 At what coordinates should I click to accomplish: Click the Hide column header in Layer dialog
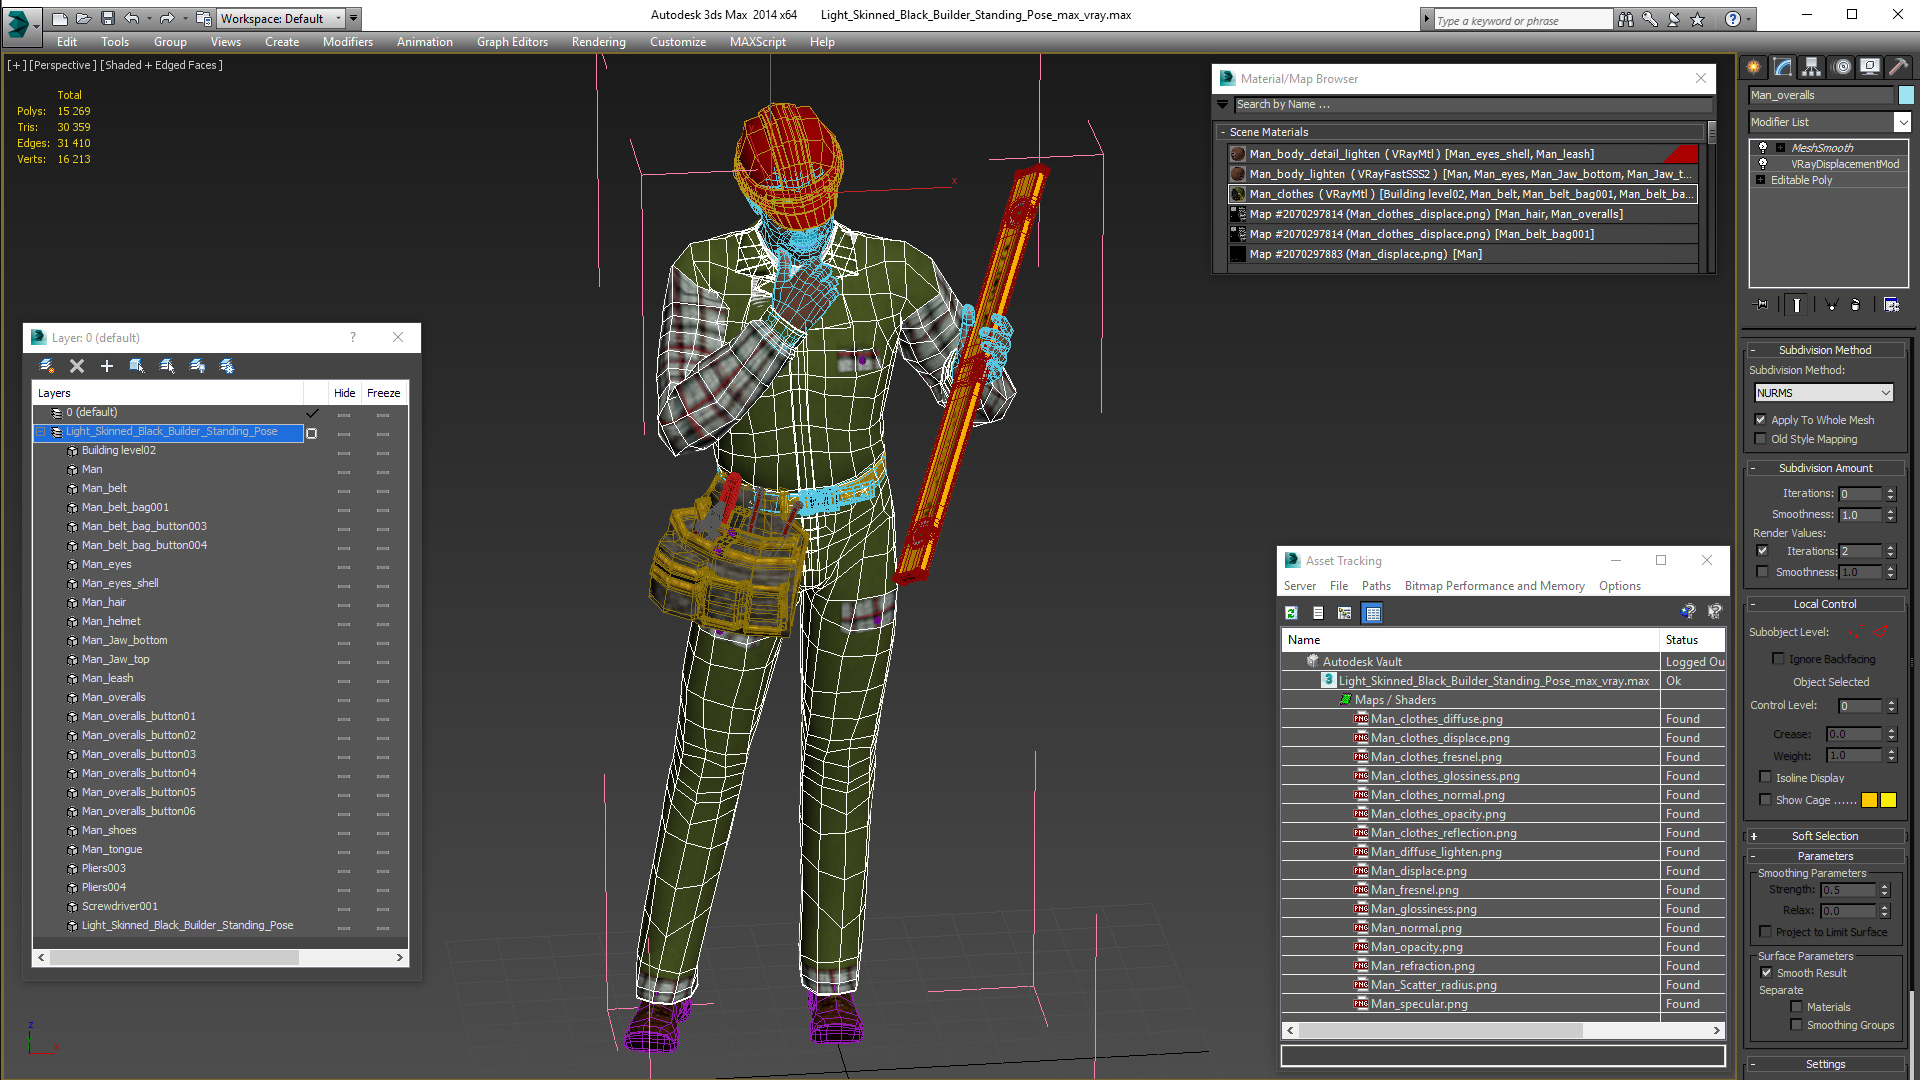[x=344, y=393]
